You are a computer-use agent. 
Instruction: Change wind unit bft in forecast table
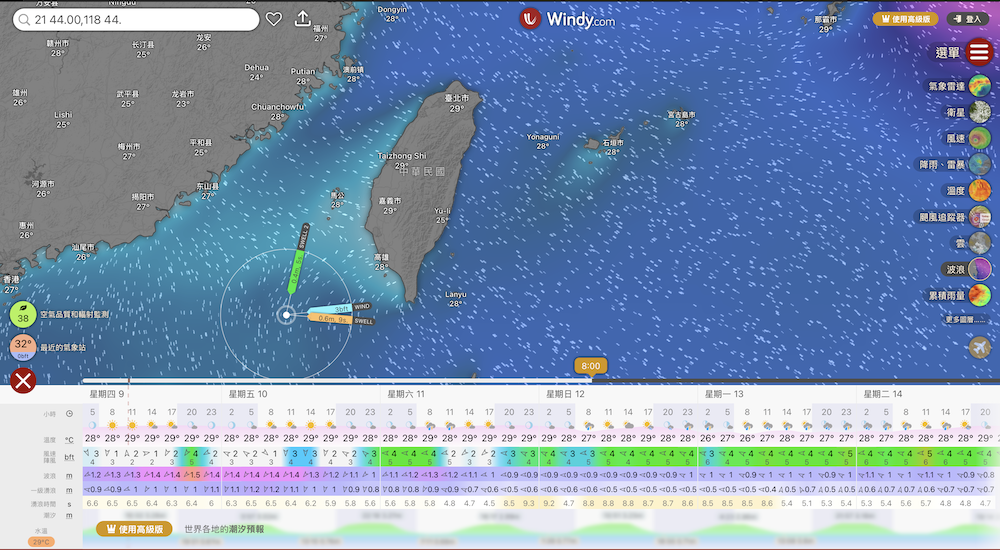(x=69, y=457)
